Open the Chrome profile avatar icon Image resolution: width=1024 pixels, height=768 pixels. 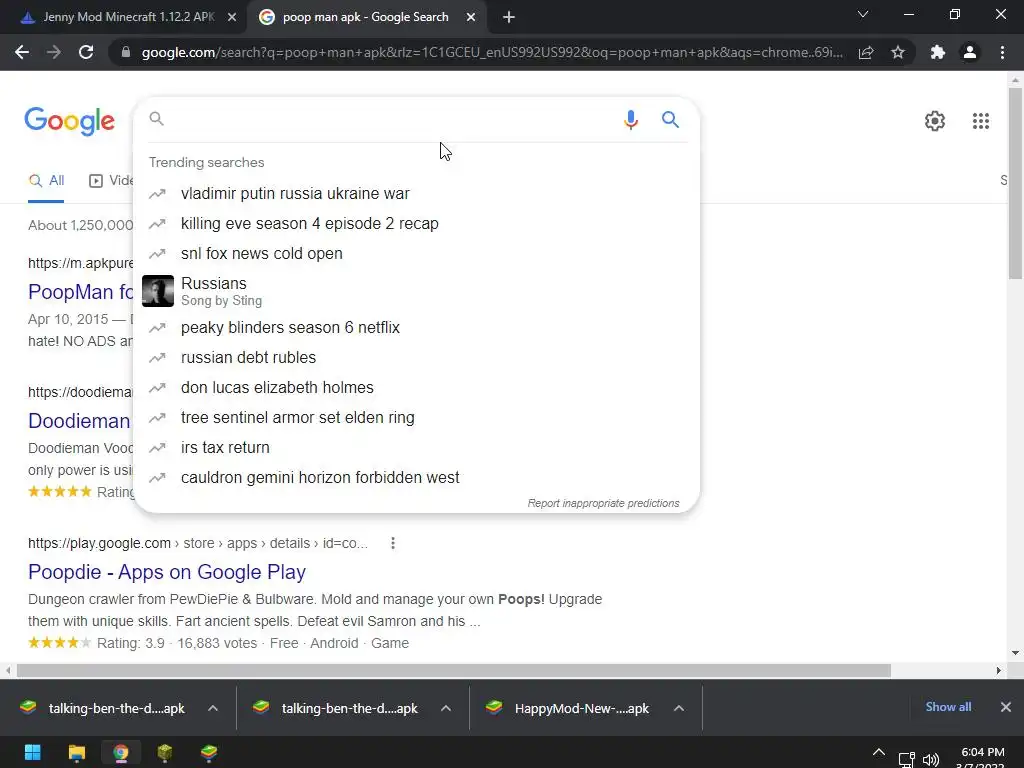[x=970, y=52]
